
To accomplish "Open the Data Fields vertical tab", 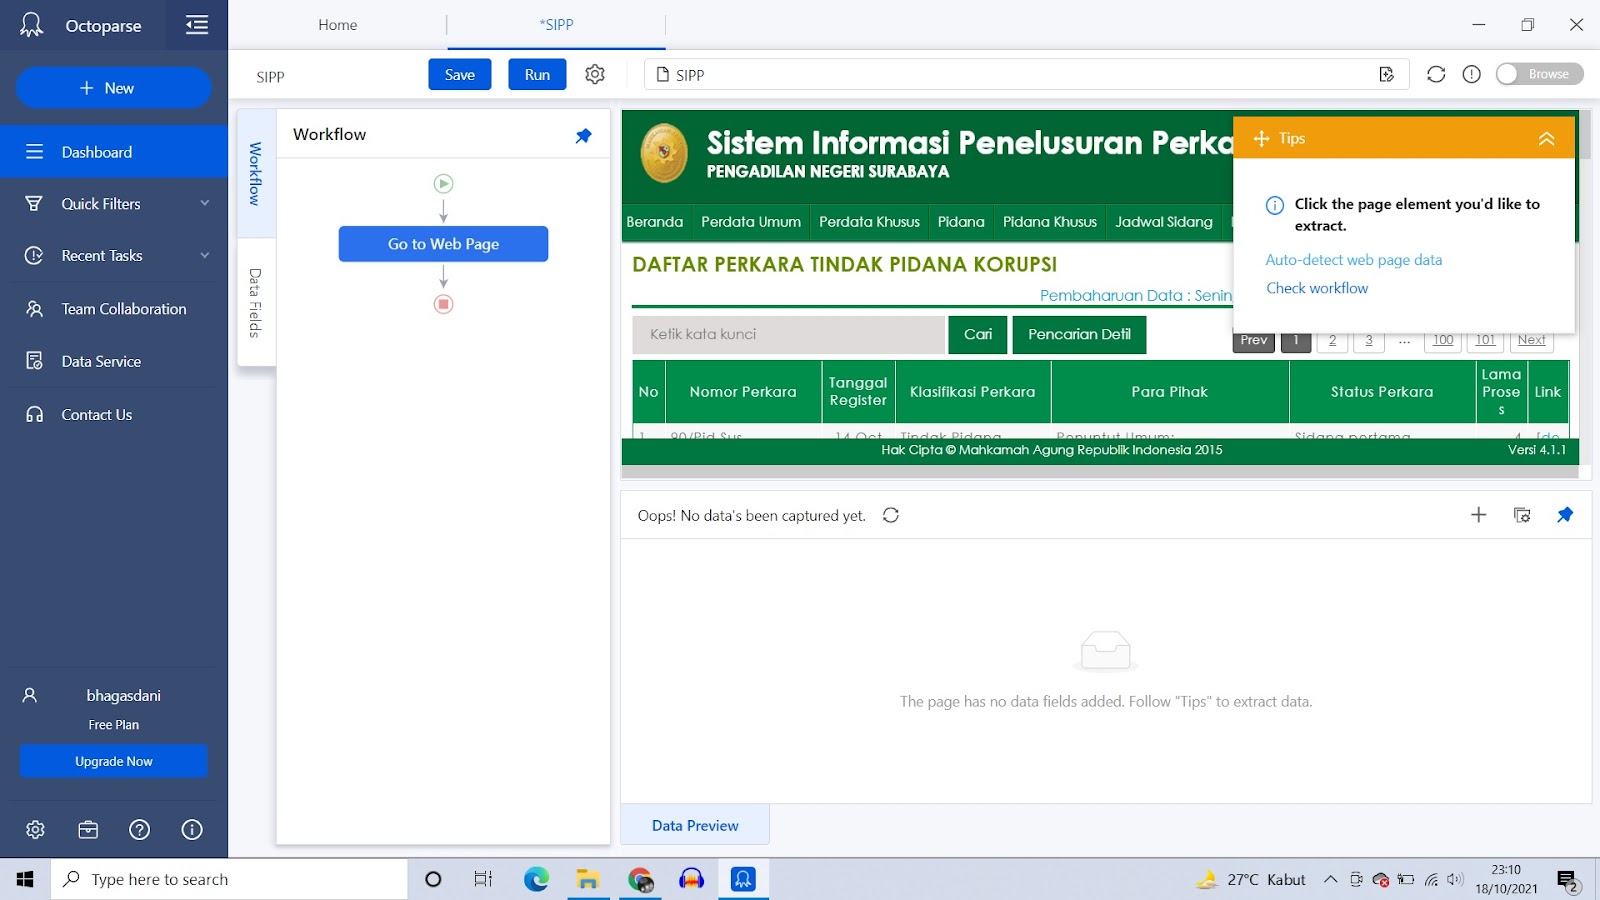I will click(x=255, y=302).
